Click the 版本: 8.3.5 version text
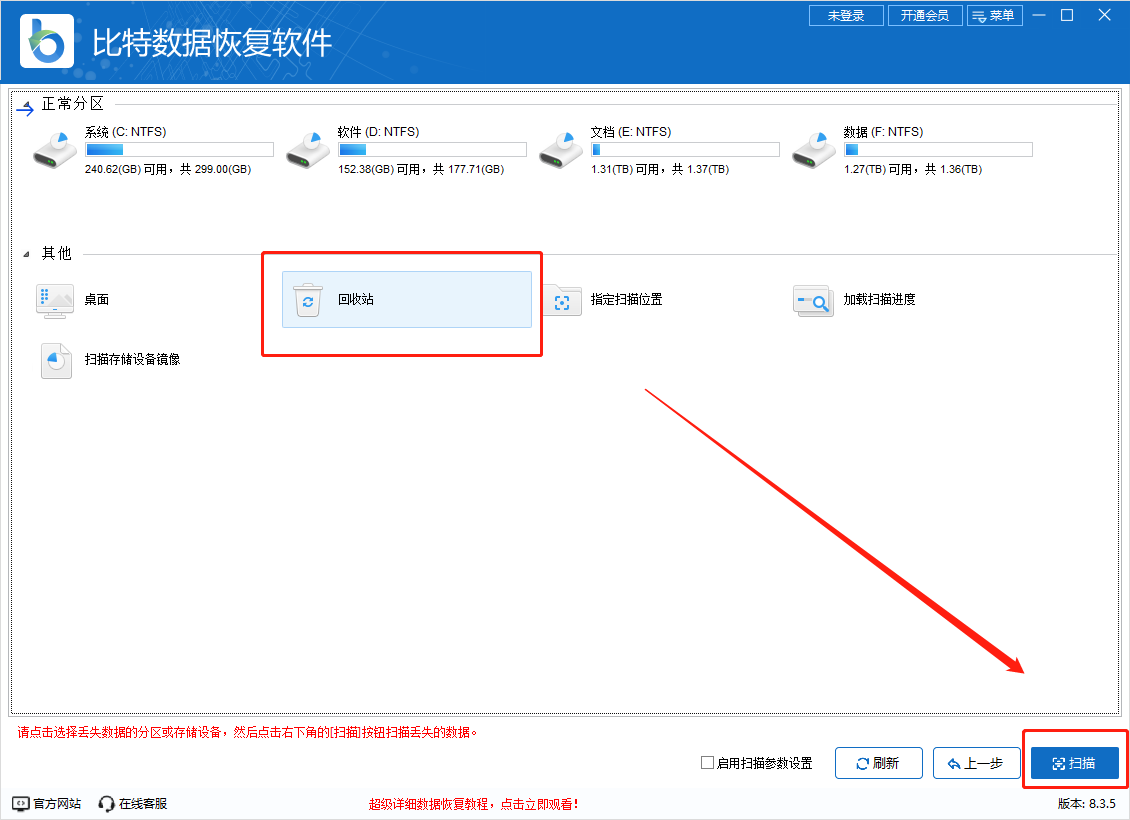The image size is (1130, 820). 1087,803
